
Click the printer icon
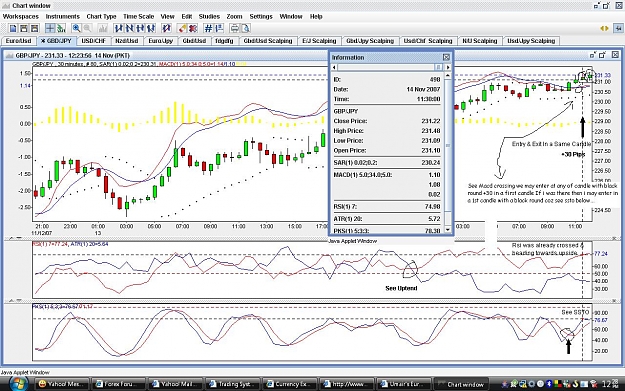click(x=235, y=28)
